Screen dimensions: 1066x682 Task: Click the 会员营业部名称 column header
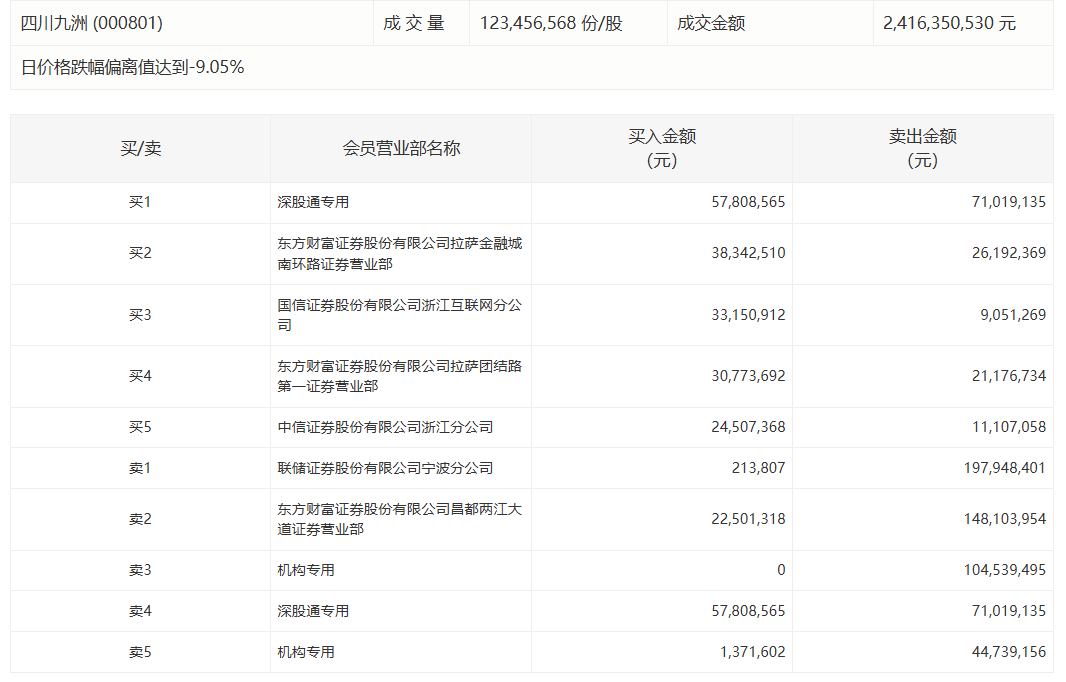400,149
